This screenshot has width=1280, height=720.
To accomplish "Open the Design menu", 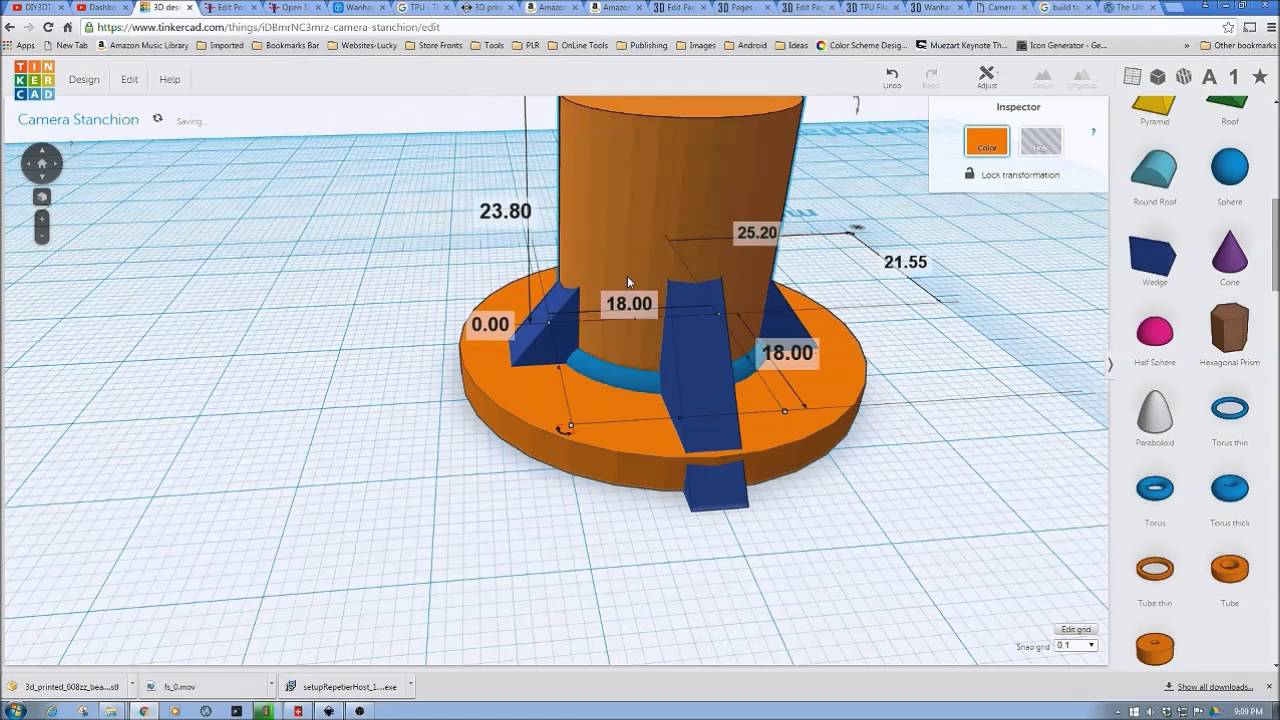I will [84, 80].
